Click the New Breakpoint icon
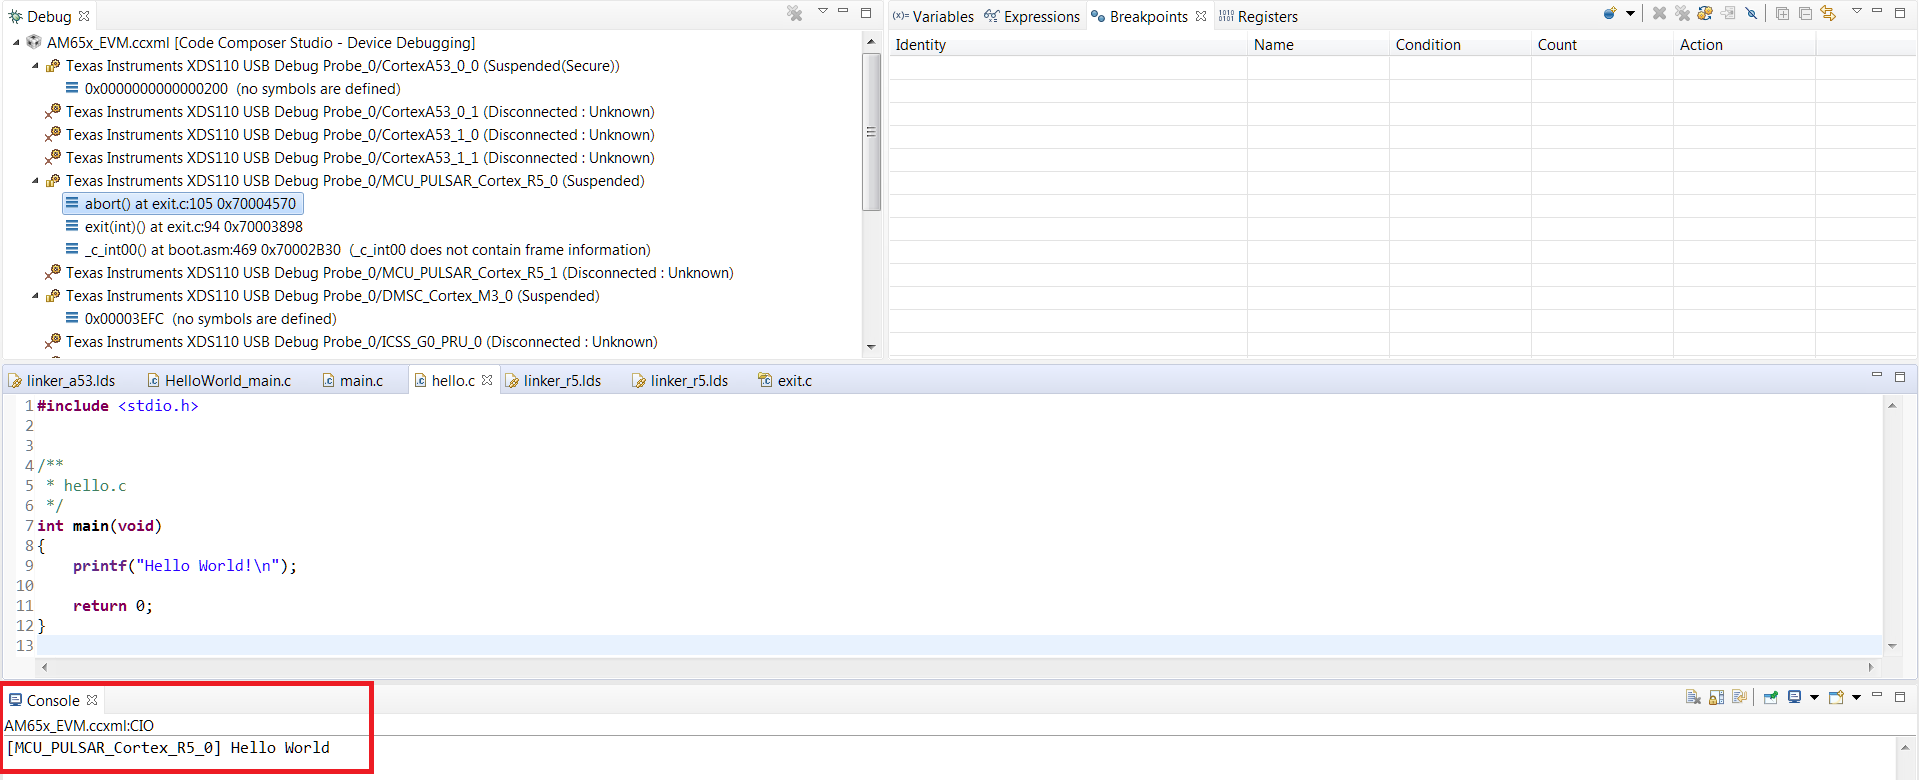Screen dimensions: 1919x780 [x=1609, y=13]
